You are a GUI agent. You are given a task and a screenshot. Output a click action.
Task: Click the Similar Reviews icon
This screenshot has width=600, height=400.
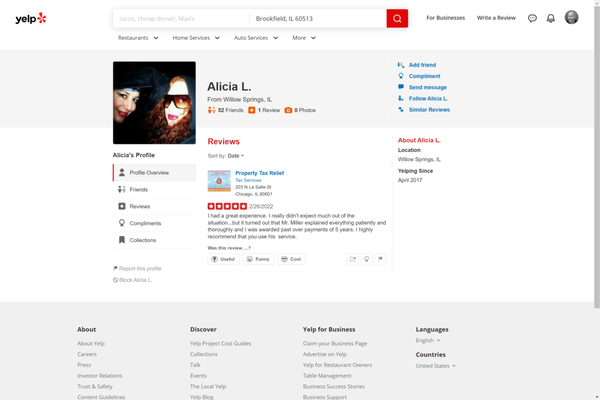(401, 109)
